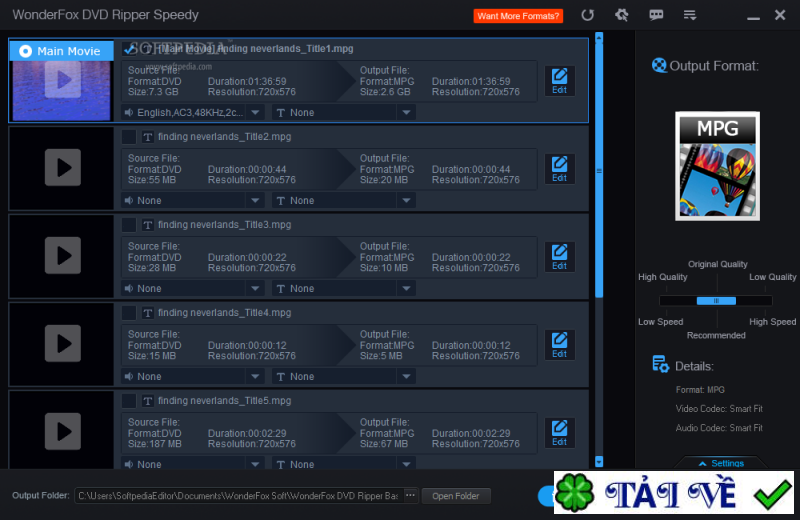The image size is (800, 520).
Task: Edit the Title1 main movie entry
Action: tap(560, 81)
